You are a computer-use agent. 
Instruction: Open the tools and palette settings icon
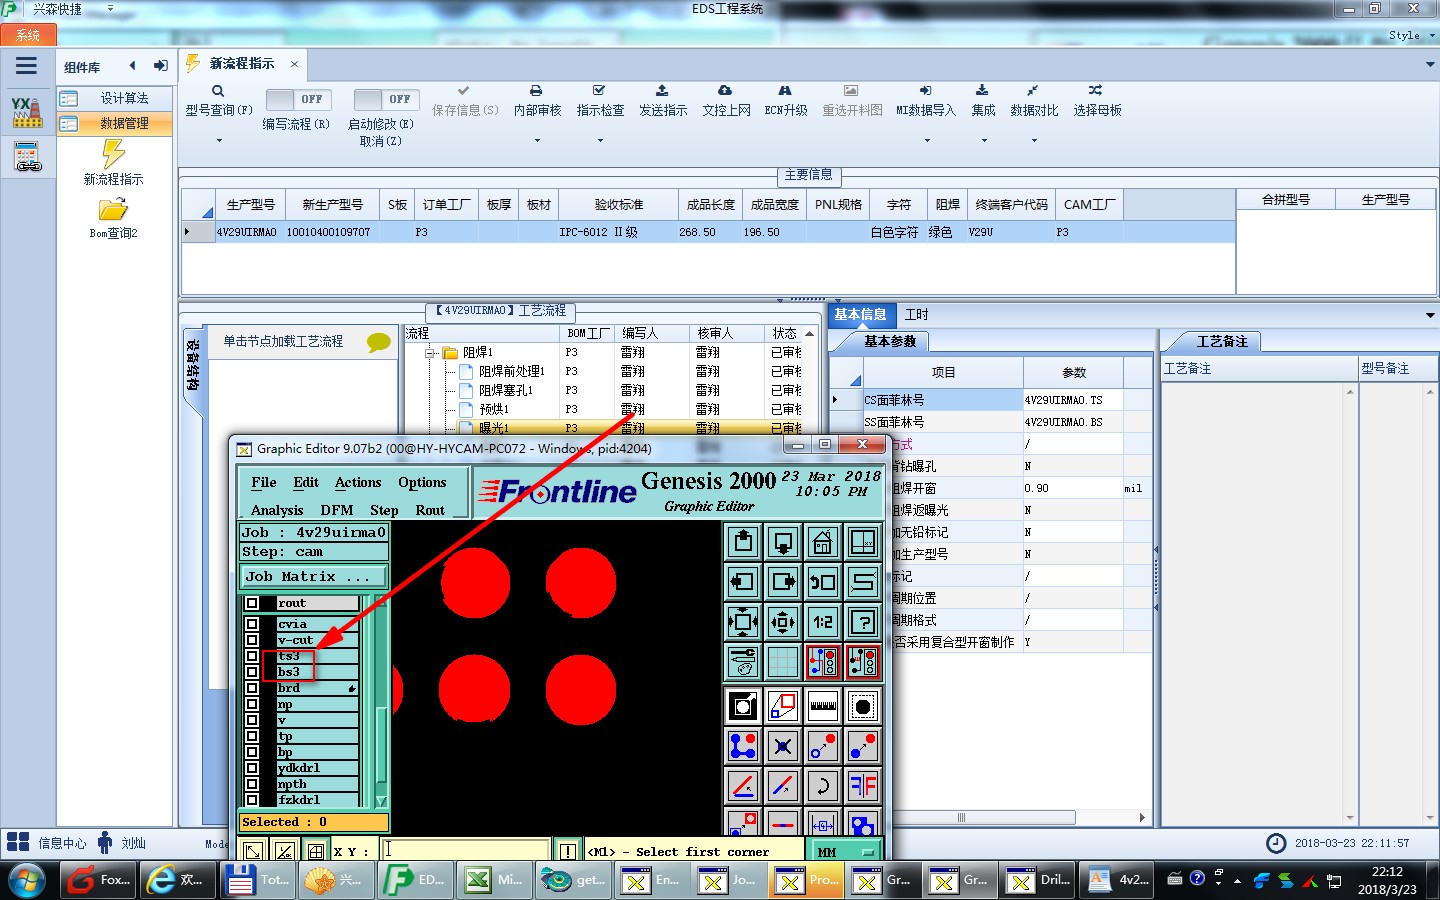(743, 662)
